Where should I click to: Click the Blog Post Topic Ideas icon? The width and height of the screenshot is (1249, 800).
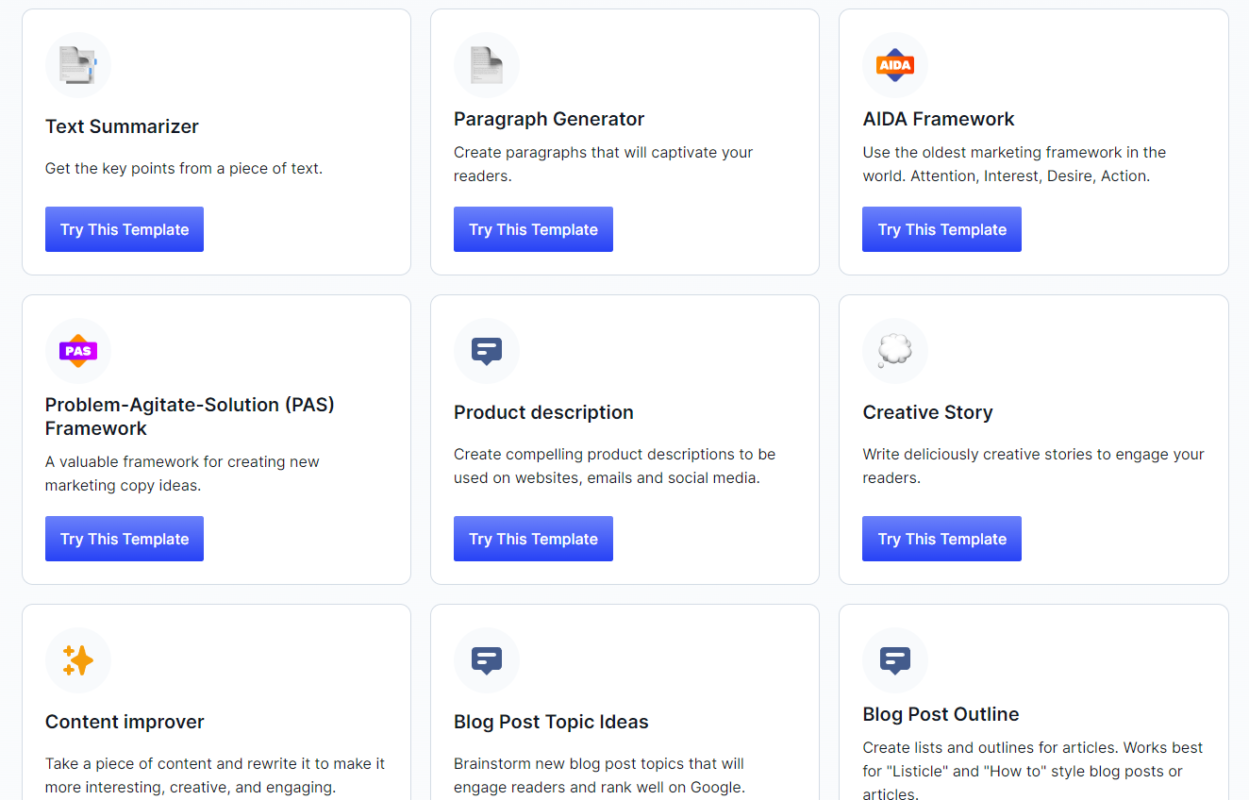487,661
